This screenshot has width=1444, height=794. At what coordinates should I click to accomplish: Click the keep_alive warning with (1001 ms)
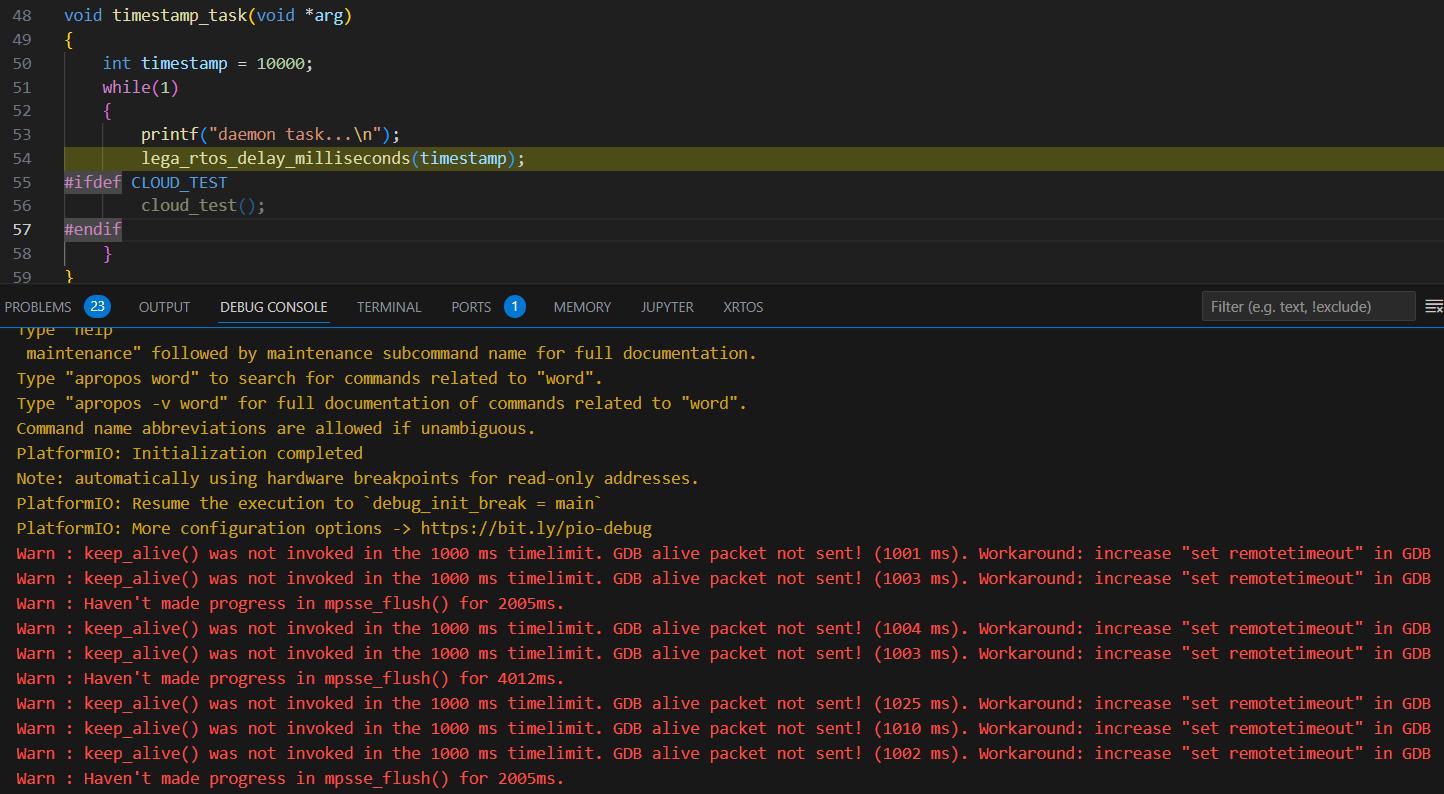coord(724,553)
